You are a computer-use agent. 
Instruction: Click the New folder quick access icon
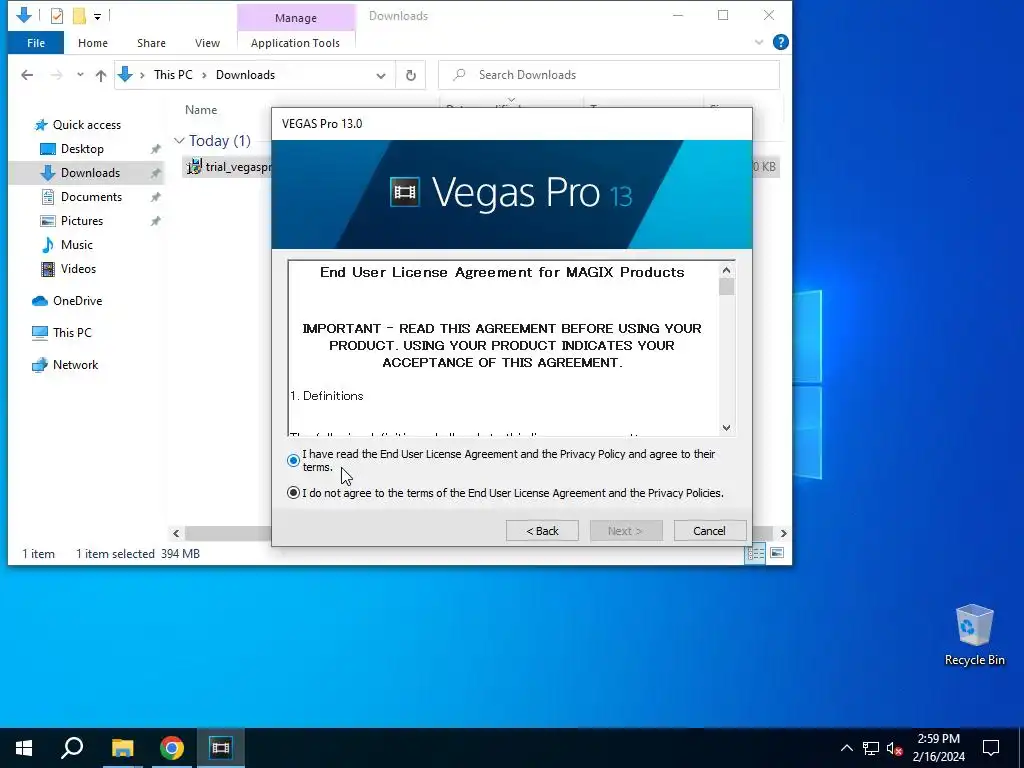coord(79,15)
